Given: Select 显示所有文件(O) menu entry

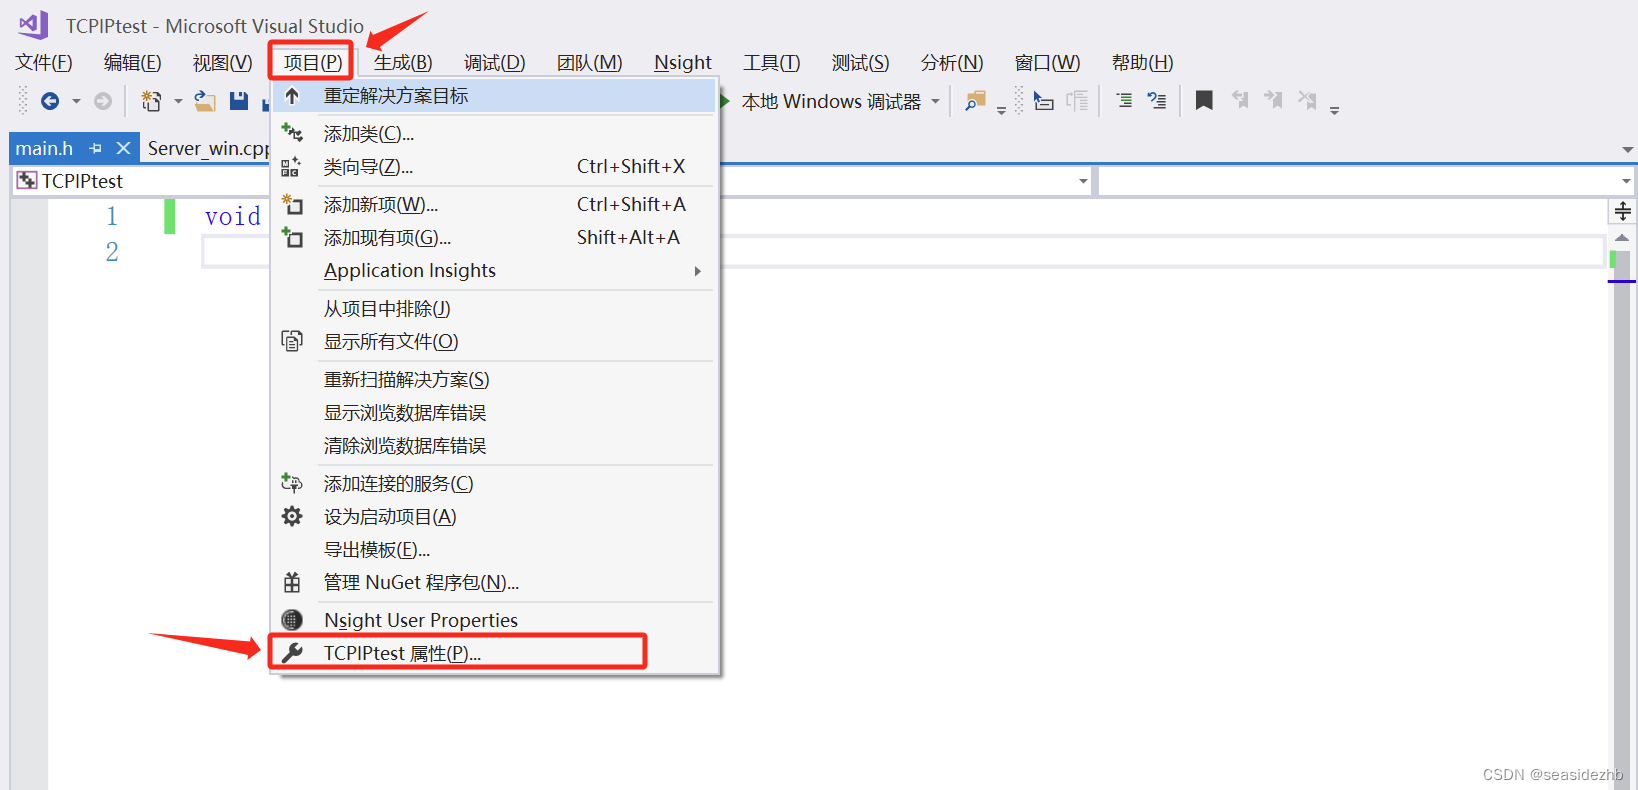Looking at the screenshot, I should (495, 342).
